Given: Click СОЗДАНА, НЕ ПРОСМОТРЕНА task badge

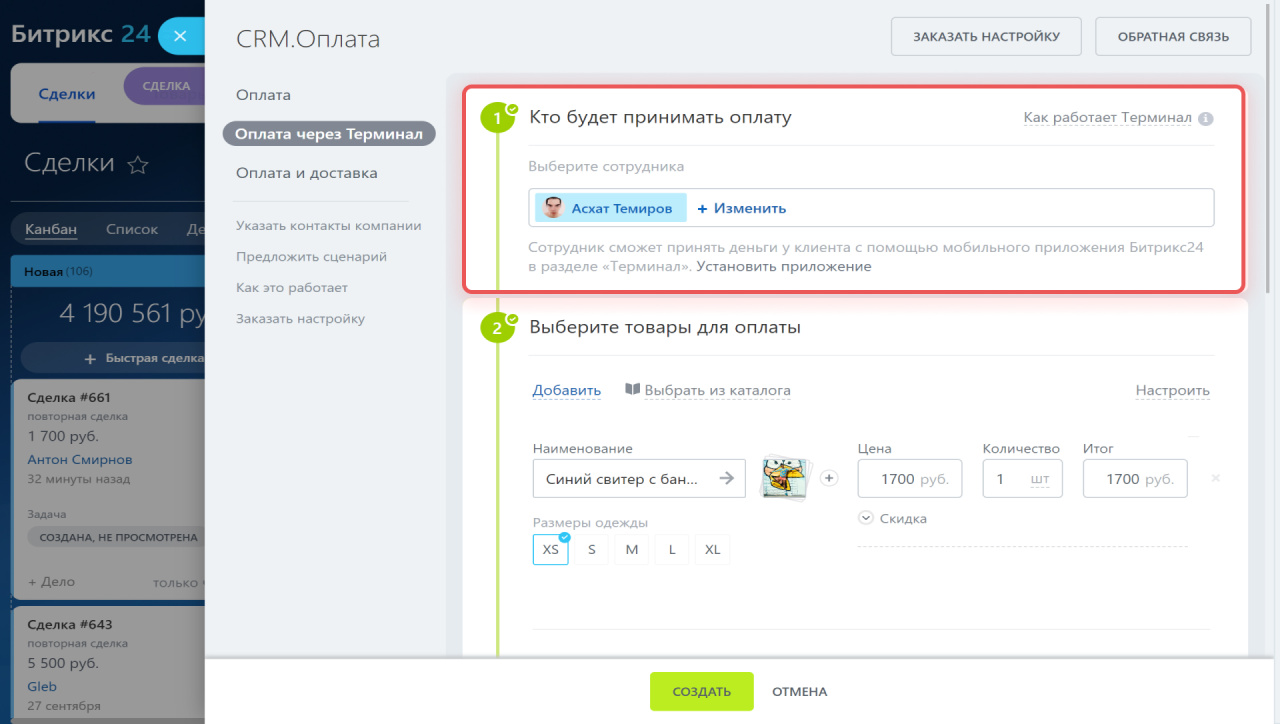Looking at the screenshot, I should tap(116, 537).
